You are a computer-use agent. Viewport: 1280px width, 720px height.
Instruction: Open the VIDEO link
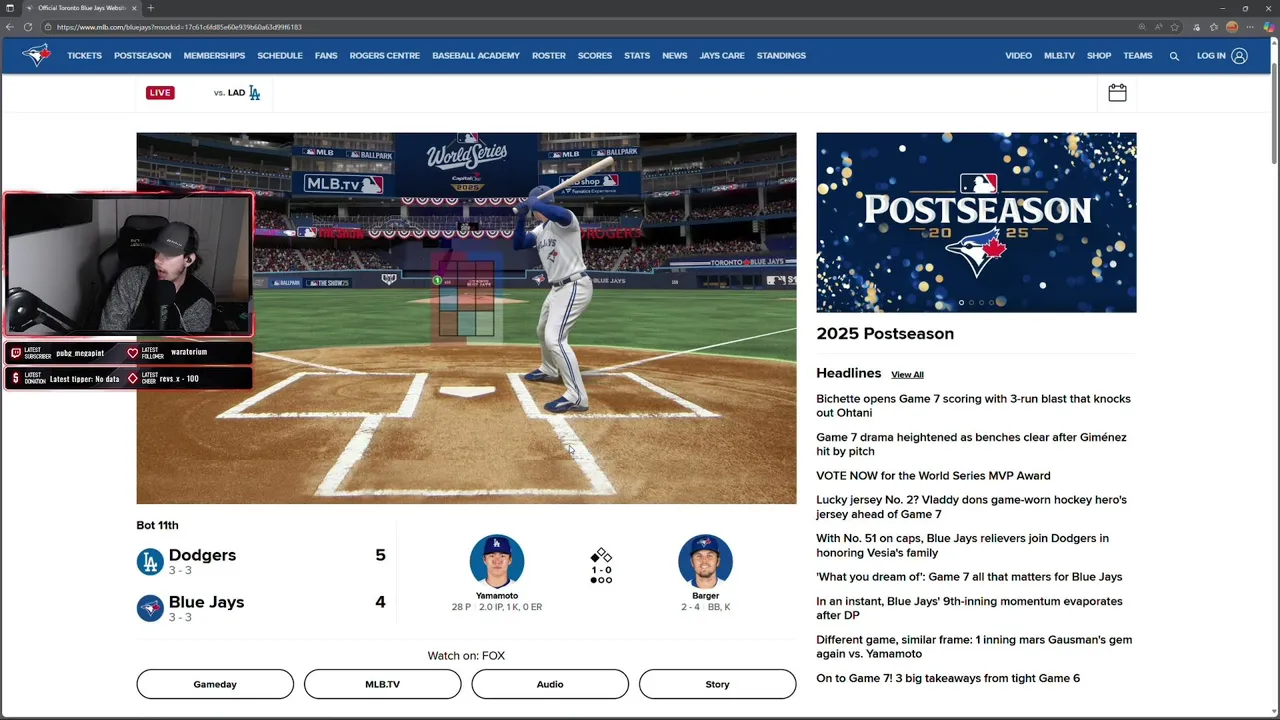1018,56
